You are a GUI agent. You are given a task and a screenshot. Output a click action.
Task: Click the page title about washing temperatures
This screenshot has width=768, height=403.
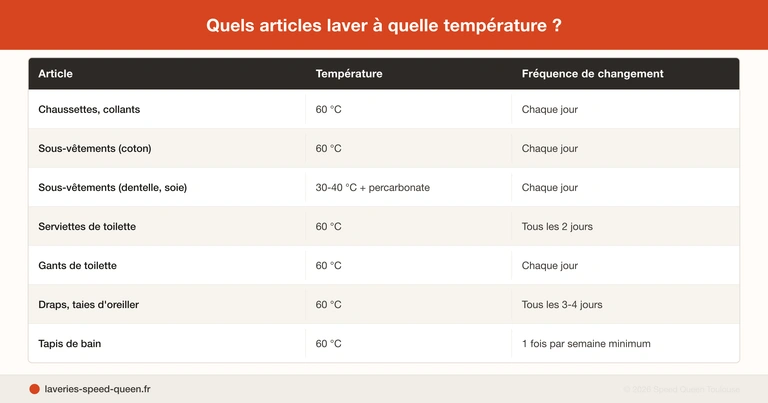pyautogui.click(x=384, y=25)
